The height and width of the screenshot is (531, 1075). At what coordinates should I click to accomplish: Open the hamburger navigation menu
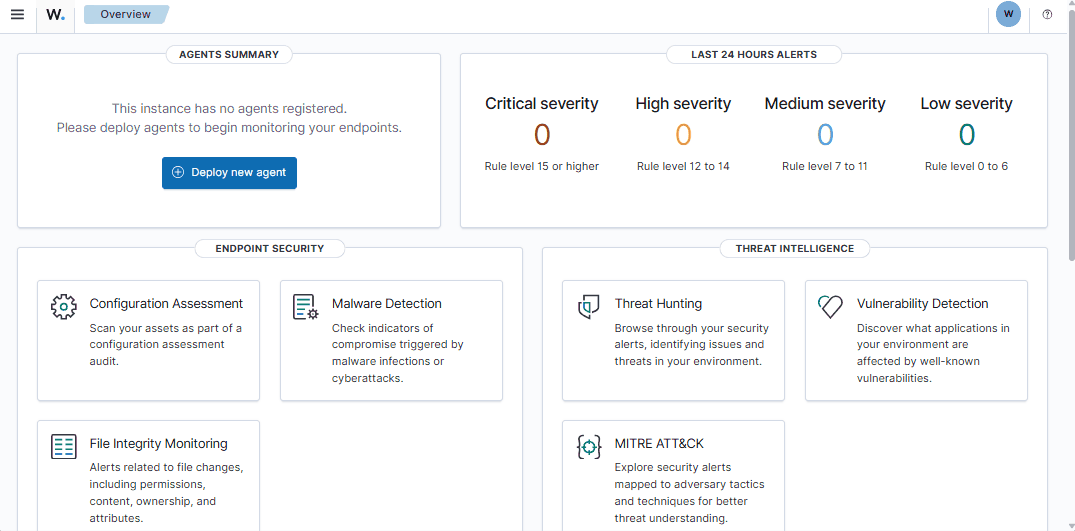[17, 15]
